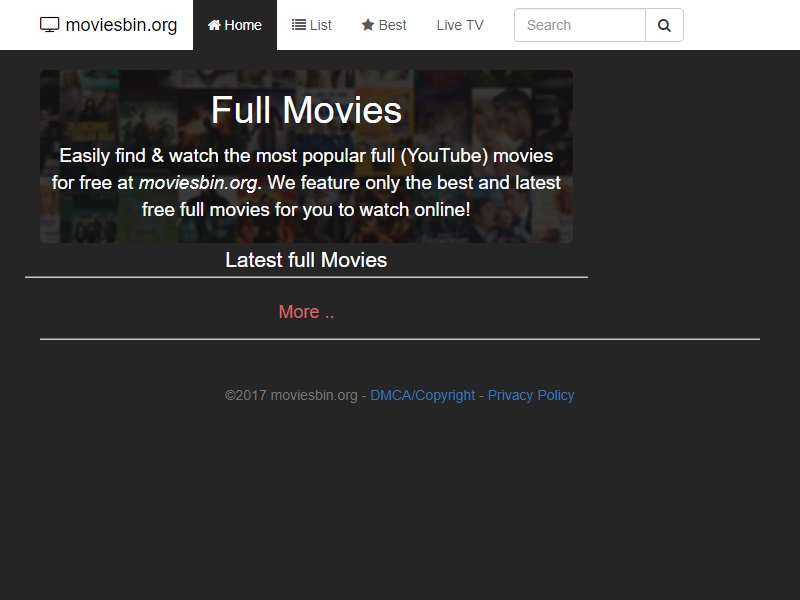Open the List menu item
The width and height of the screenshot is (800, 600).
click(311, 25)
